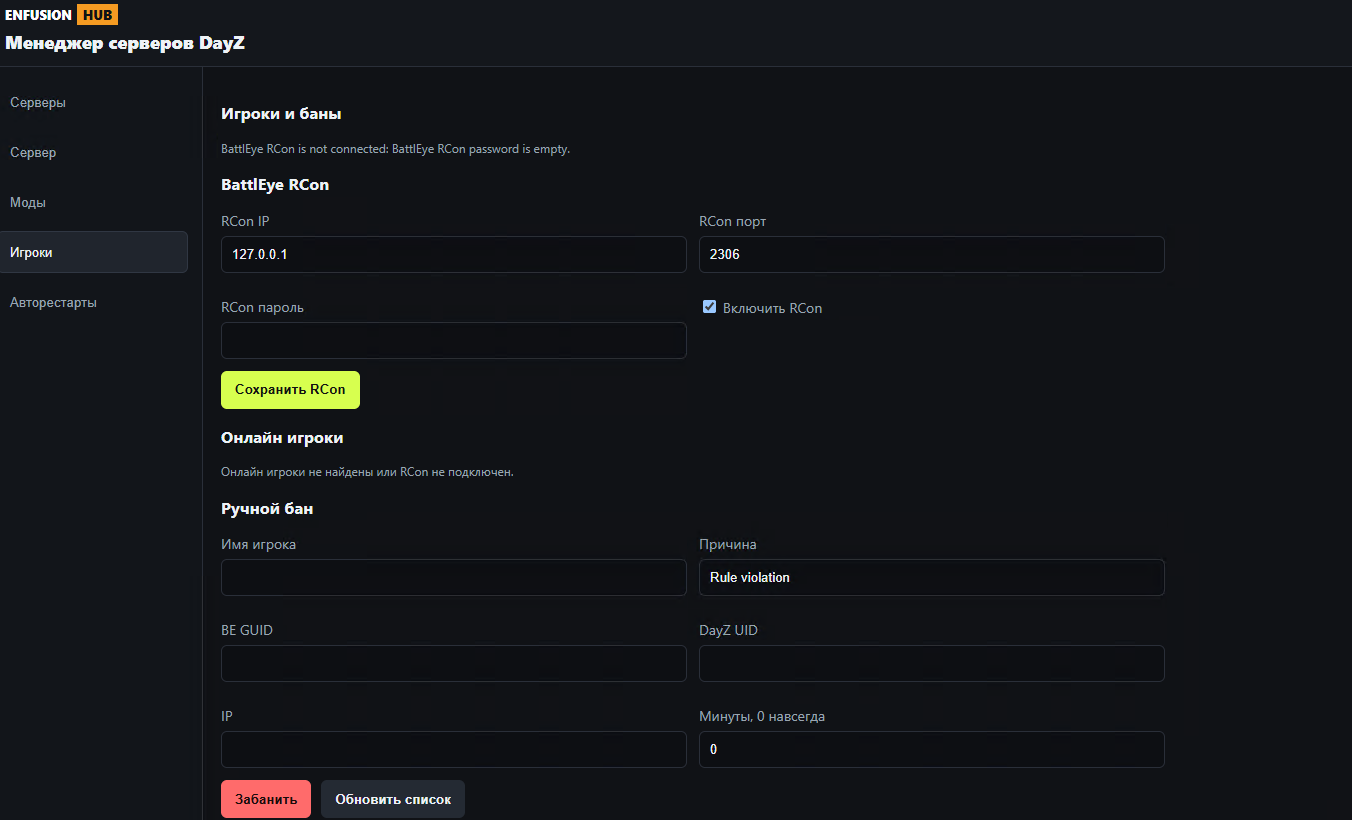Click the BE GUID input field

point(454,663)
